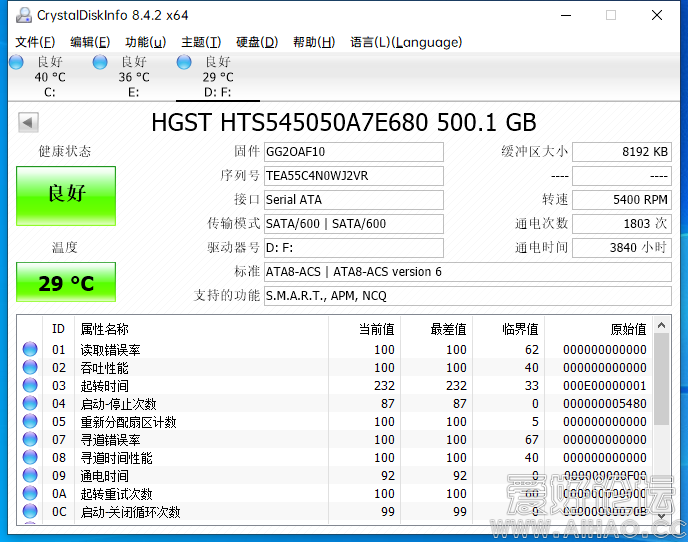Go to previous disk with left arrow

[x=28, y=122]
